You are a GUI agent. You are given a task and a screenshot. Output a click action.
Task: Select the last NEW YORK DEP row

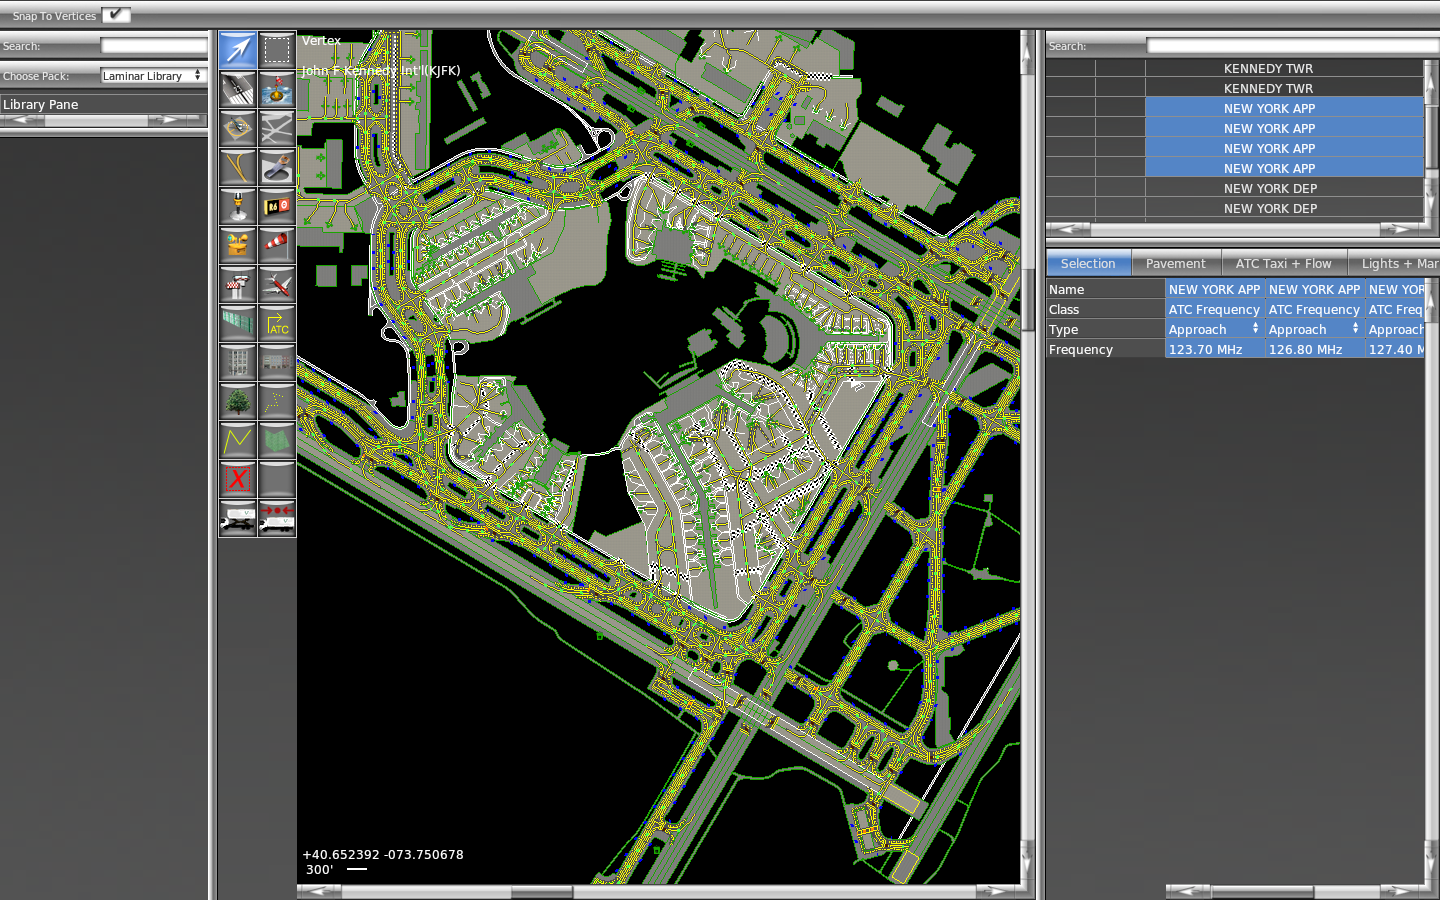pos(1270,209)
